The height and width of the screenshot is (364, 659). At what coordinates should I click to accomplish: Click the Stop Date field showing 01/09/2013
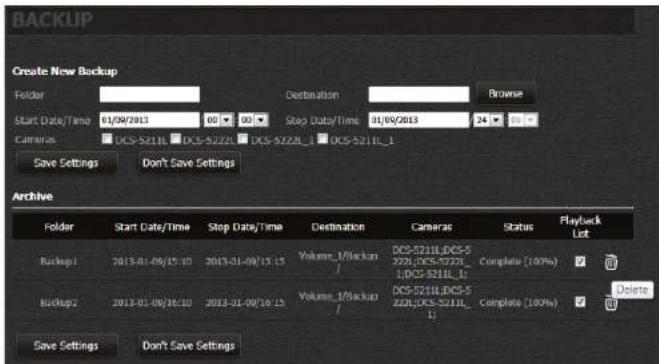coord(419,120)
